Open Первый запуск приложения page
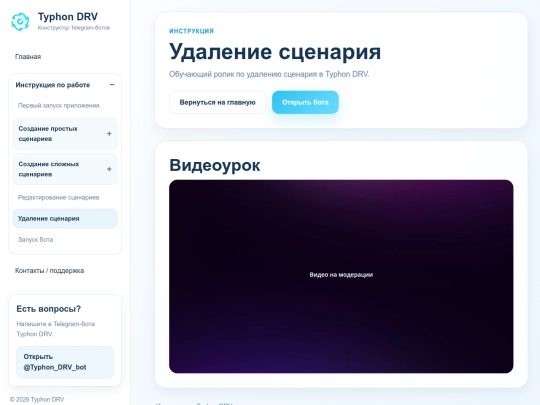Image resolution: width=540 pixels, height=405 pixels. [59, 105]
